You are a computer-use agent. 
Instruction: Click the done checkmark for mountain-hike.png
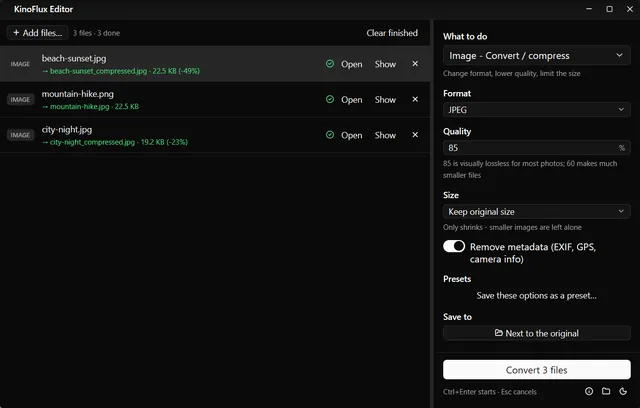[x=330, y=99]
